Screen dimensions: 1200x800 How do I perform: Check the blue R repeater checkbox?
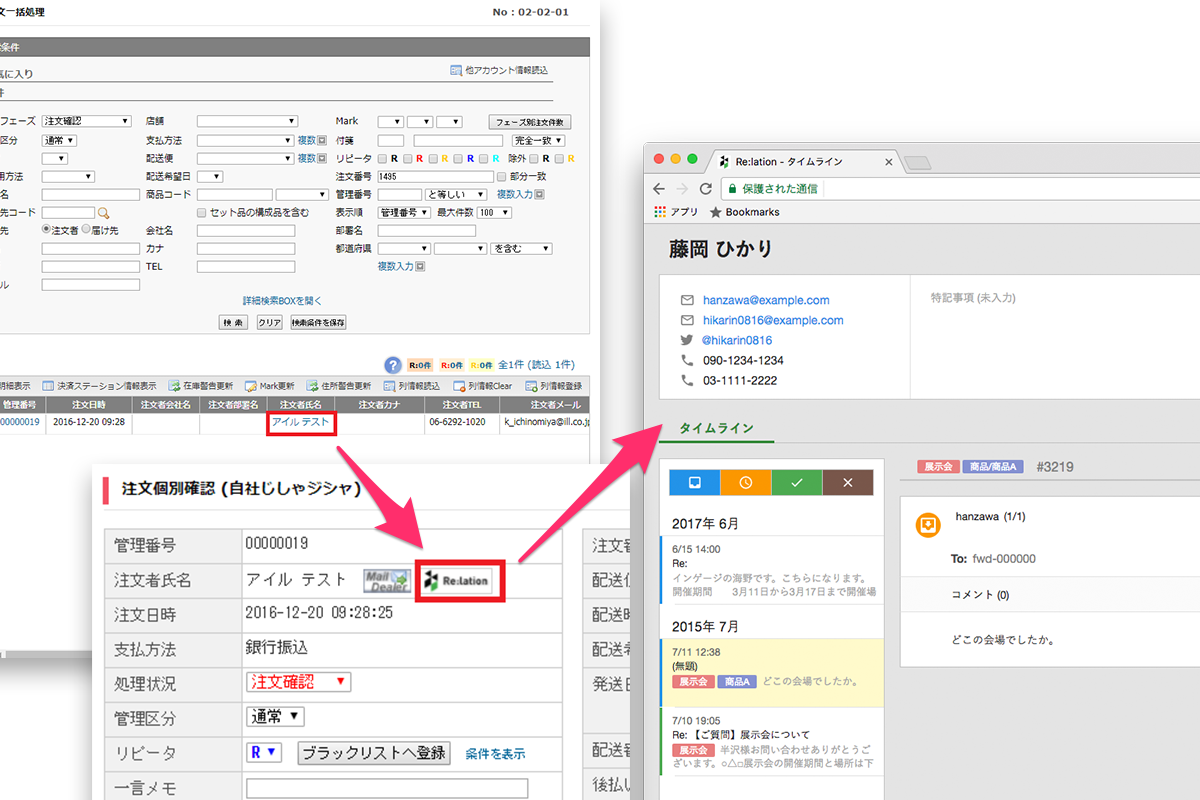pyautogui.click(x=458, y=158)
